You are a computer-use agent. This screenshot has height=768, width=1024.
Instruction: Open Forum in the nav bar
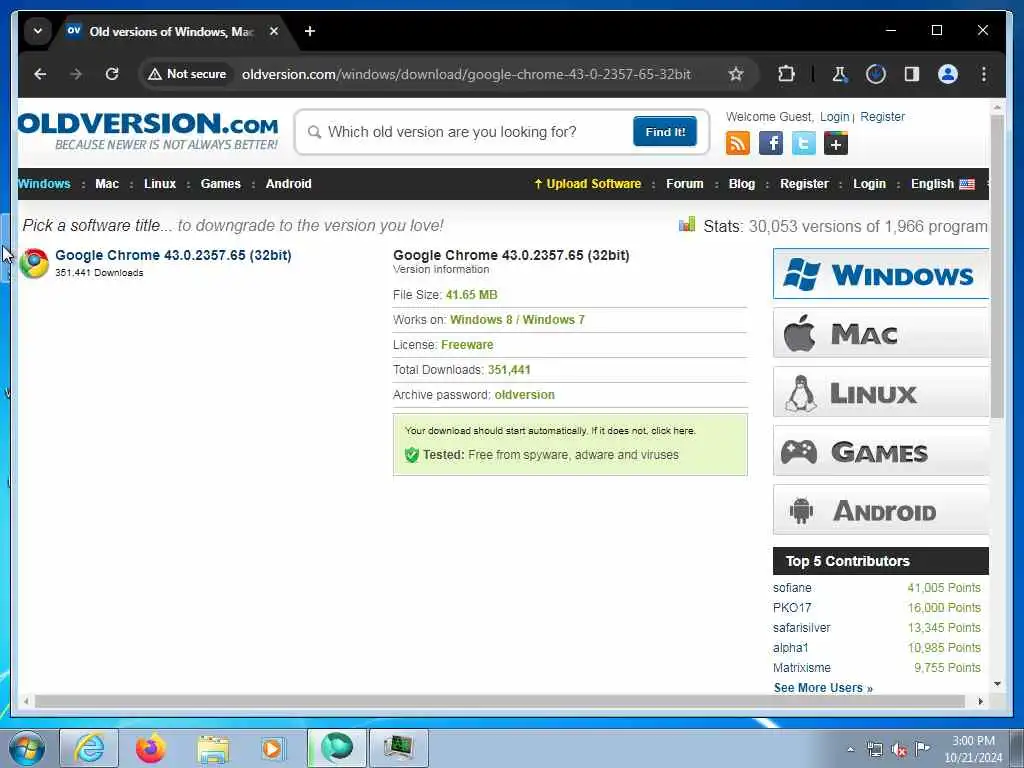point(684,184)
